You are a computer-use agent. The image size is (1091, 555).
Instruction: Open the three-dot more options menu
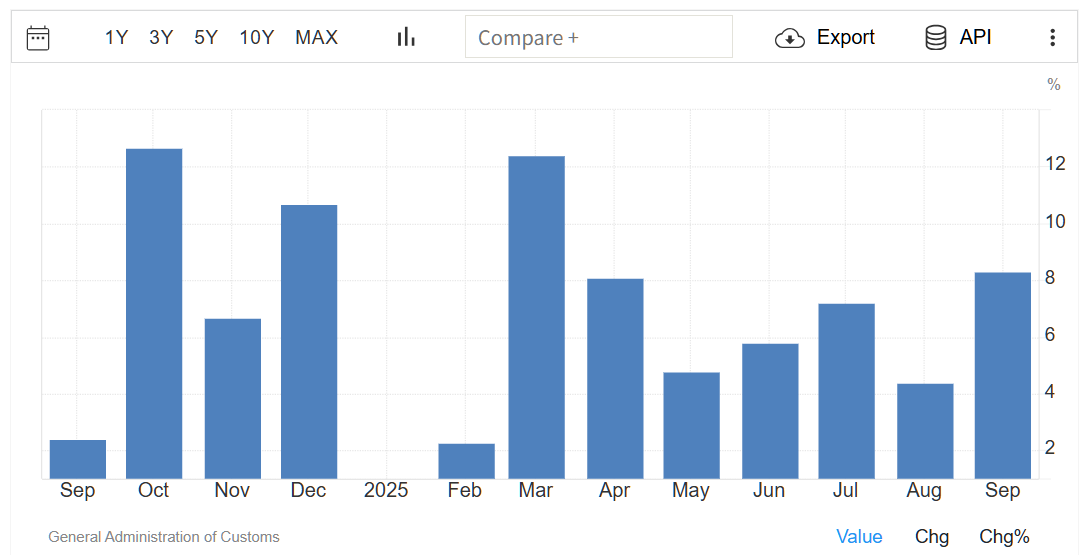[x=1052, y=38]
